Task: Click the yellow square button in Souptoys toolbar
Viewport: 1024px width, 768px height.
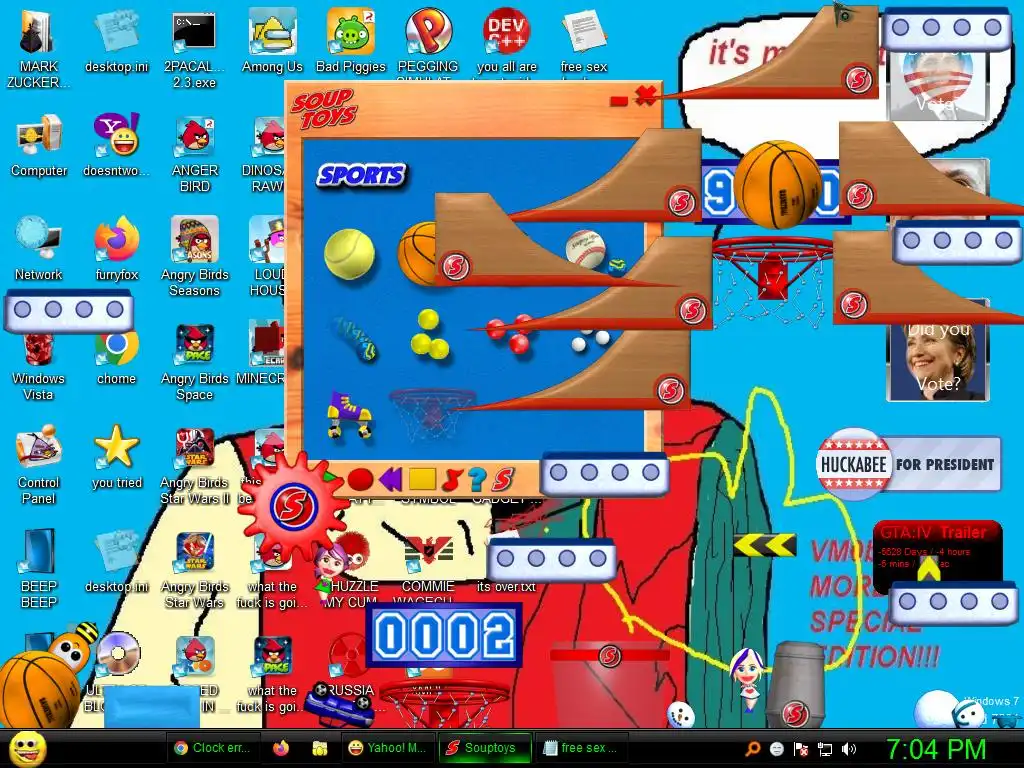Action: click(422, 479)
